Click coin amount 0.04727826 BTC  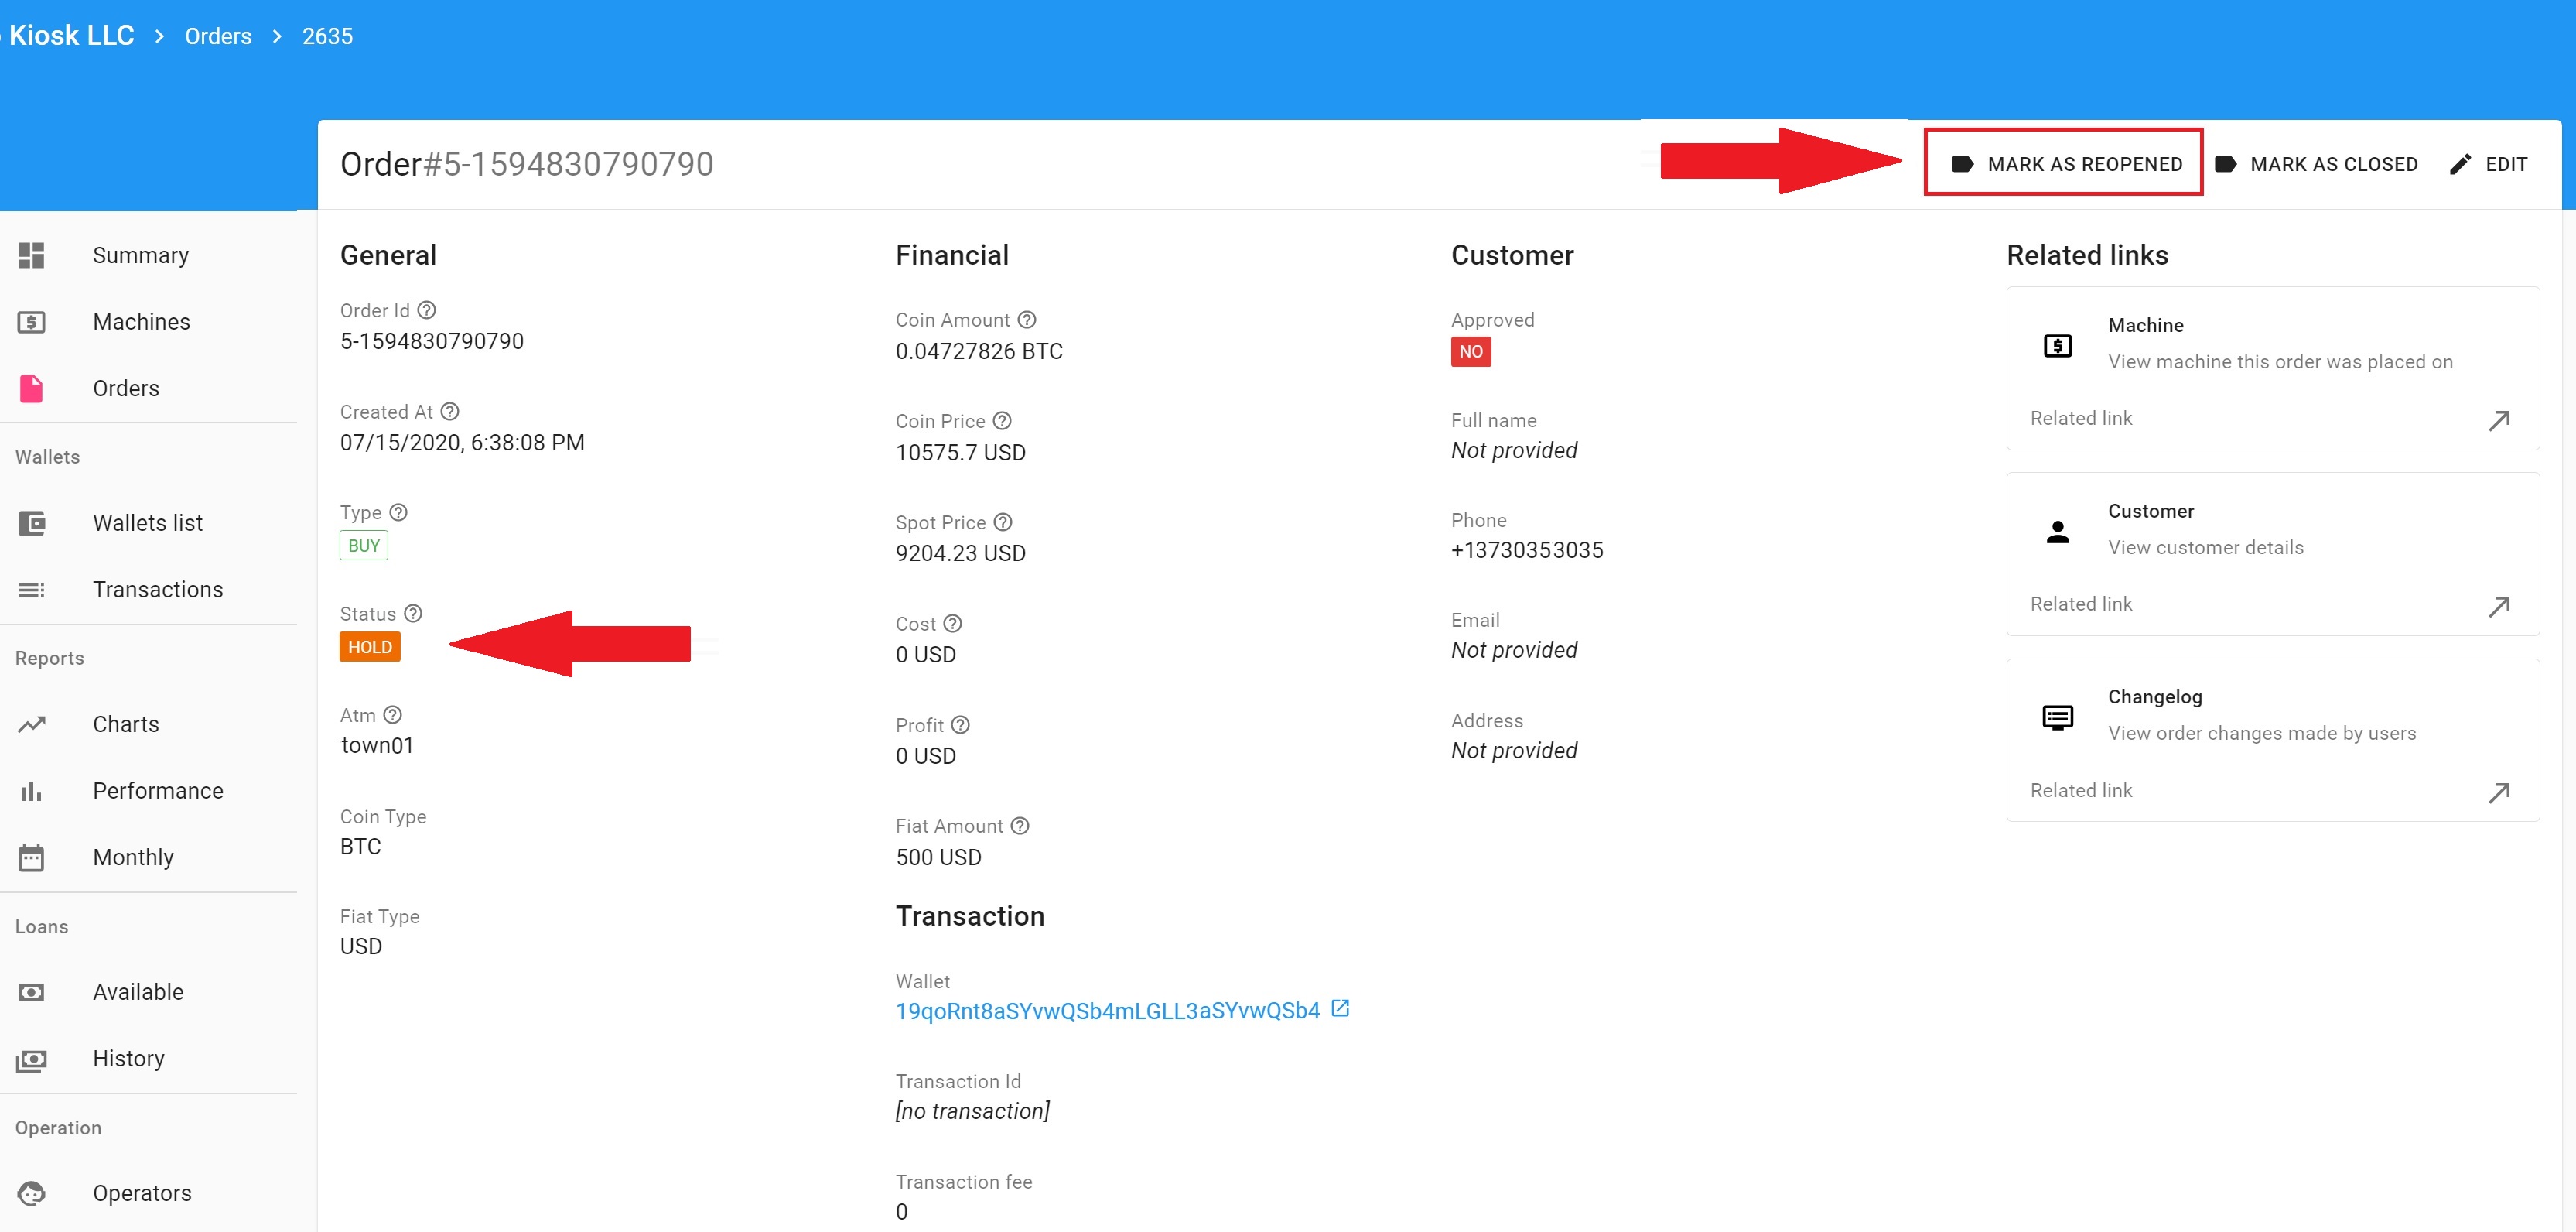pyautogui.click(x=979, y=351)
